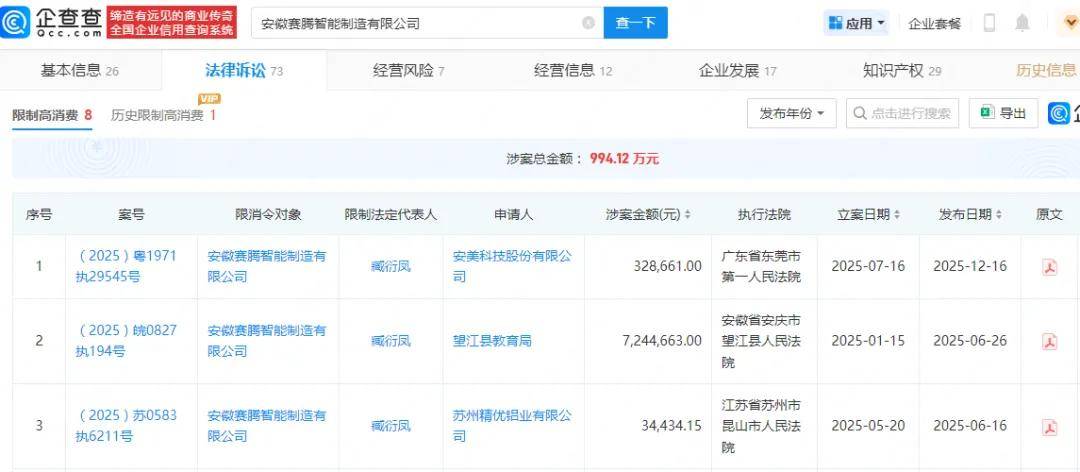Screen dimensions: 1080x472
Task: Export the list with 导出 button
Action: [x=1003, y=114]
